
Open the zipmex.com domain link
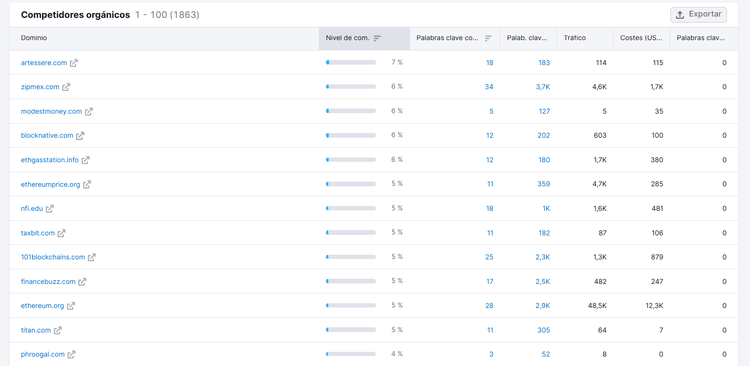40,87
